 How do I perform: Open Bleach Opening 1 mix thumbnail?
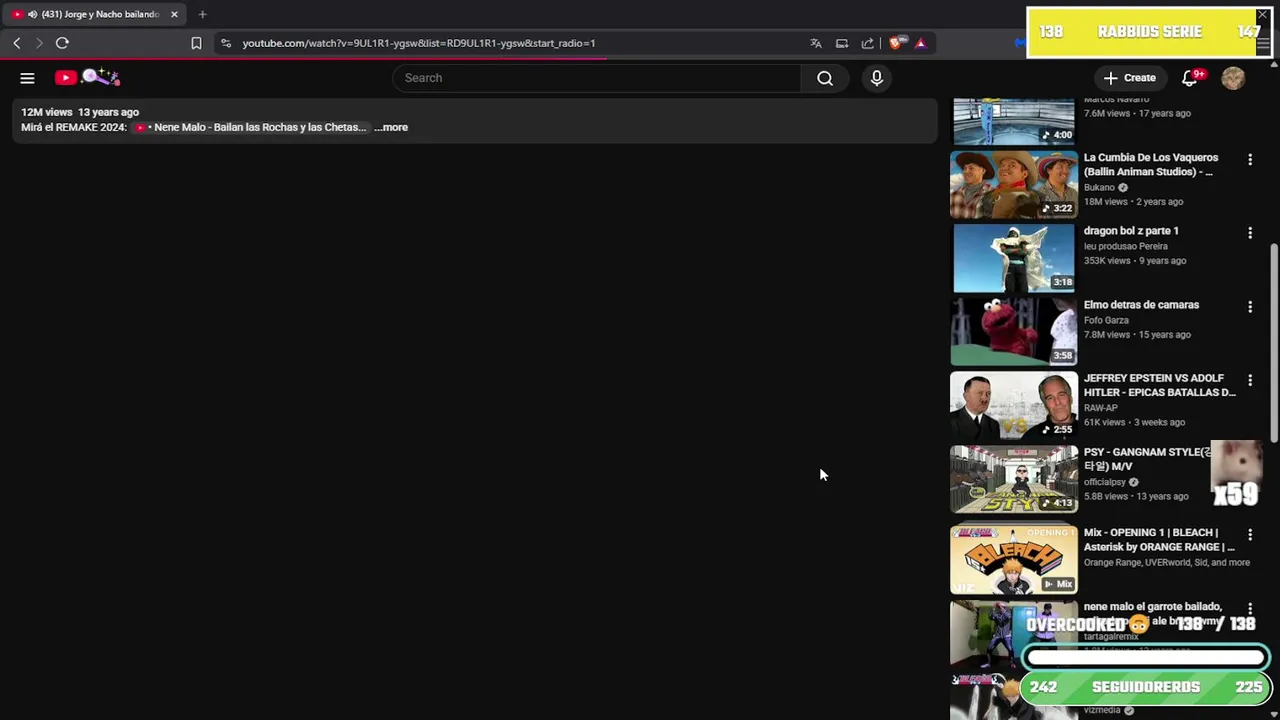pos(1014,559)
